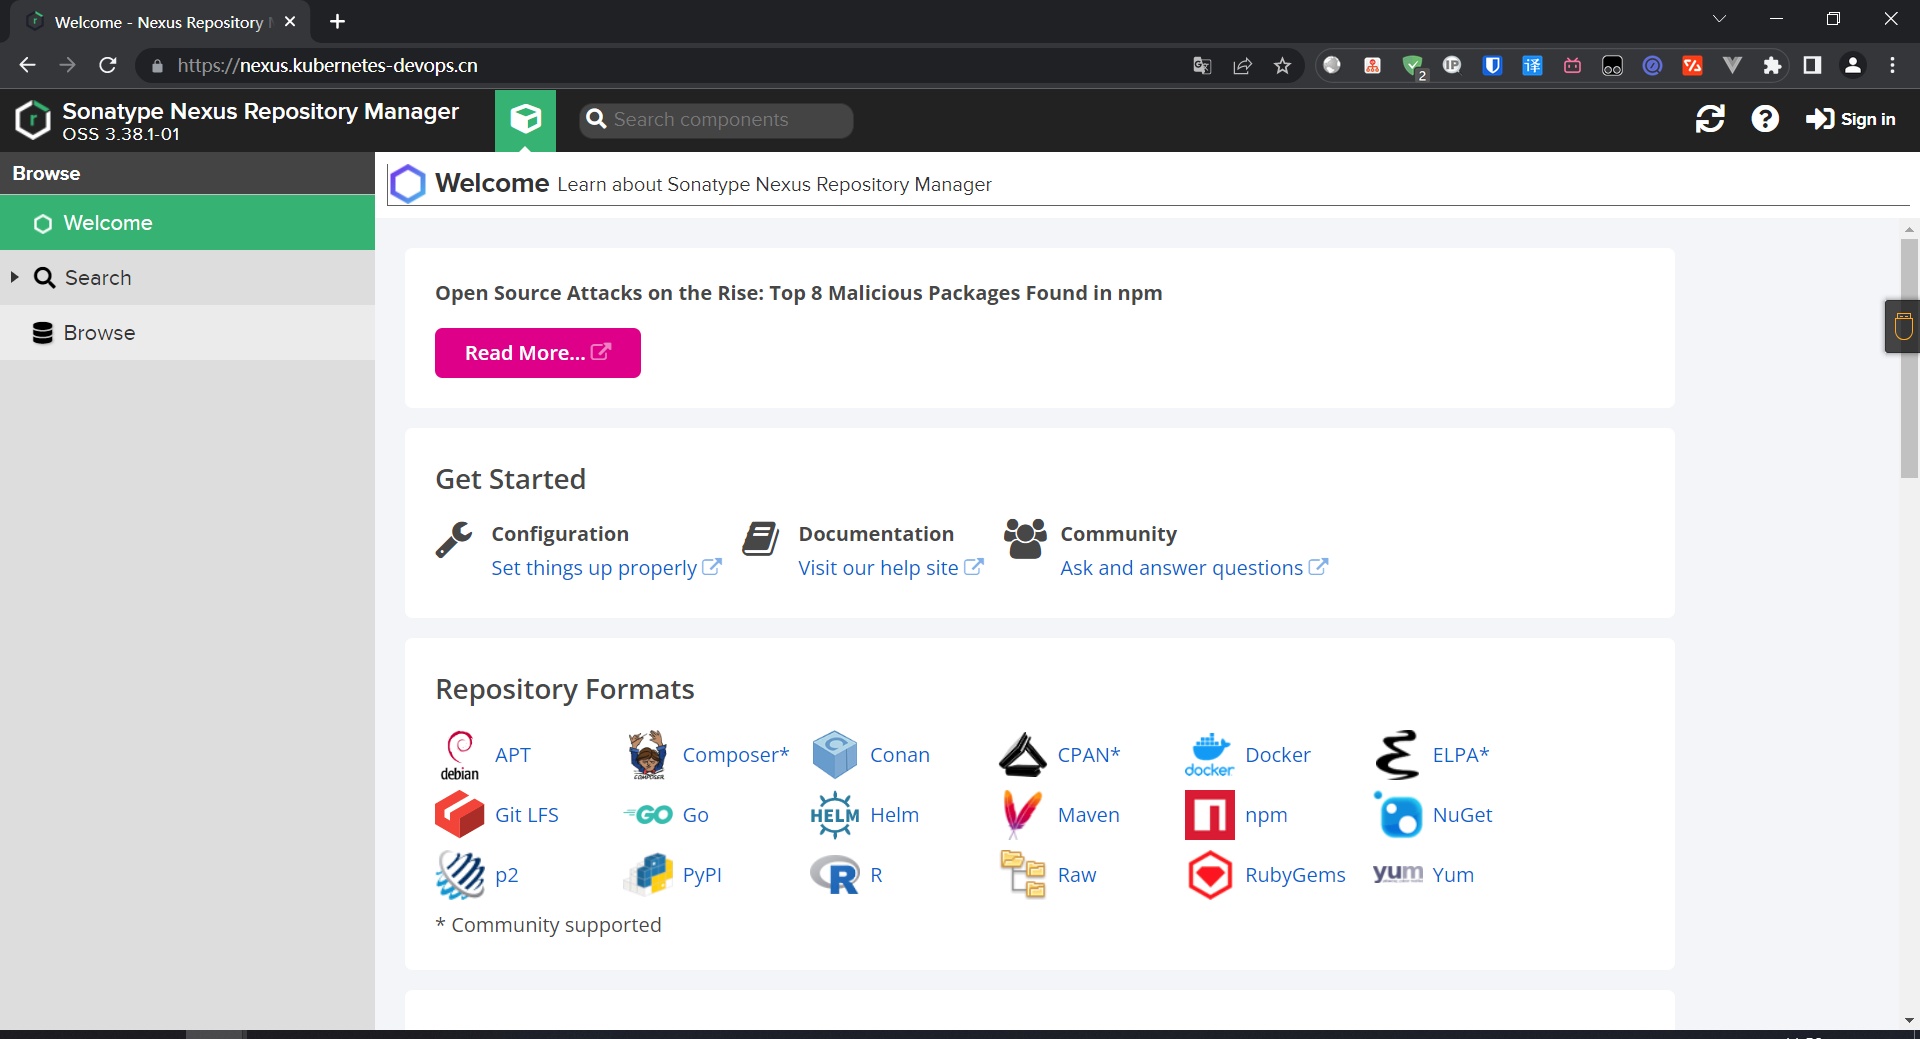Open the CPAN* format link

1089,755
